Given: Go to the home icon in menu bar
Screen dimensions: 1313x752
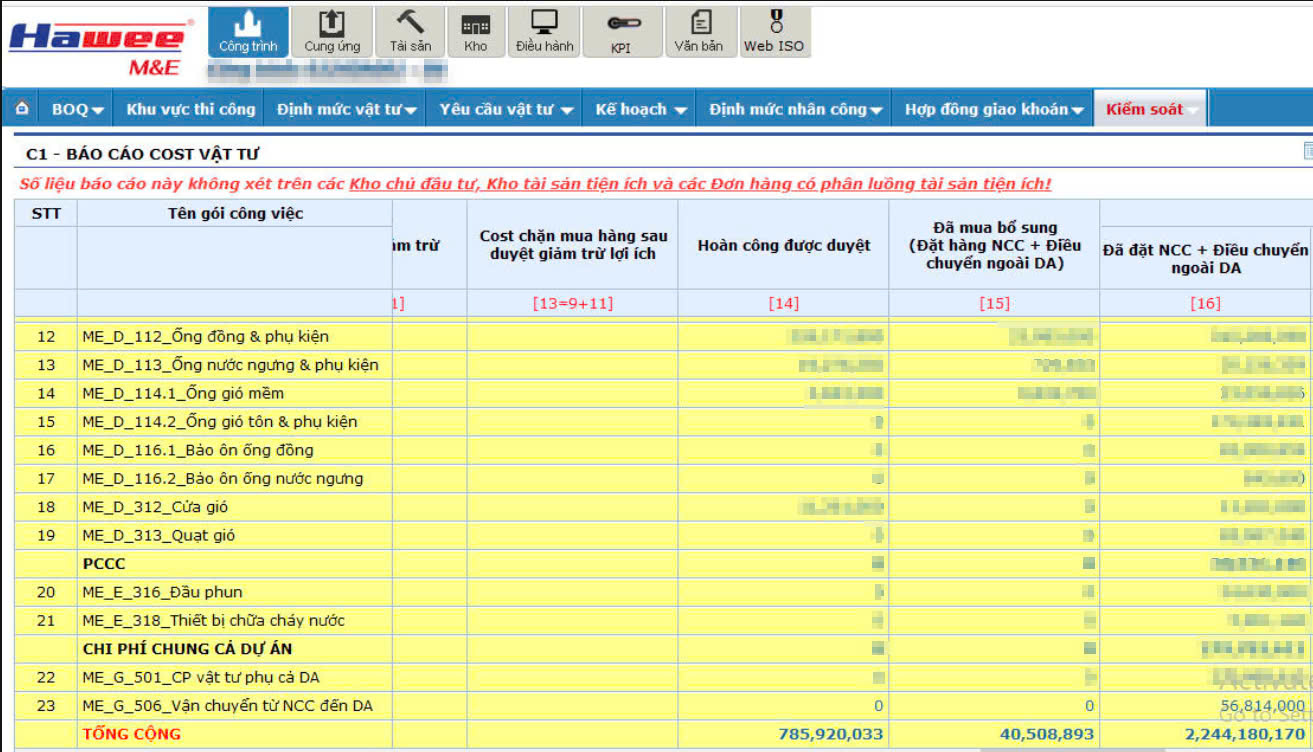Looking at the screenshot, I should [x=22, y=108].
